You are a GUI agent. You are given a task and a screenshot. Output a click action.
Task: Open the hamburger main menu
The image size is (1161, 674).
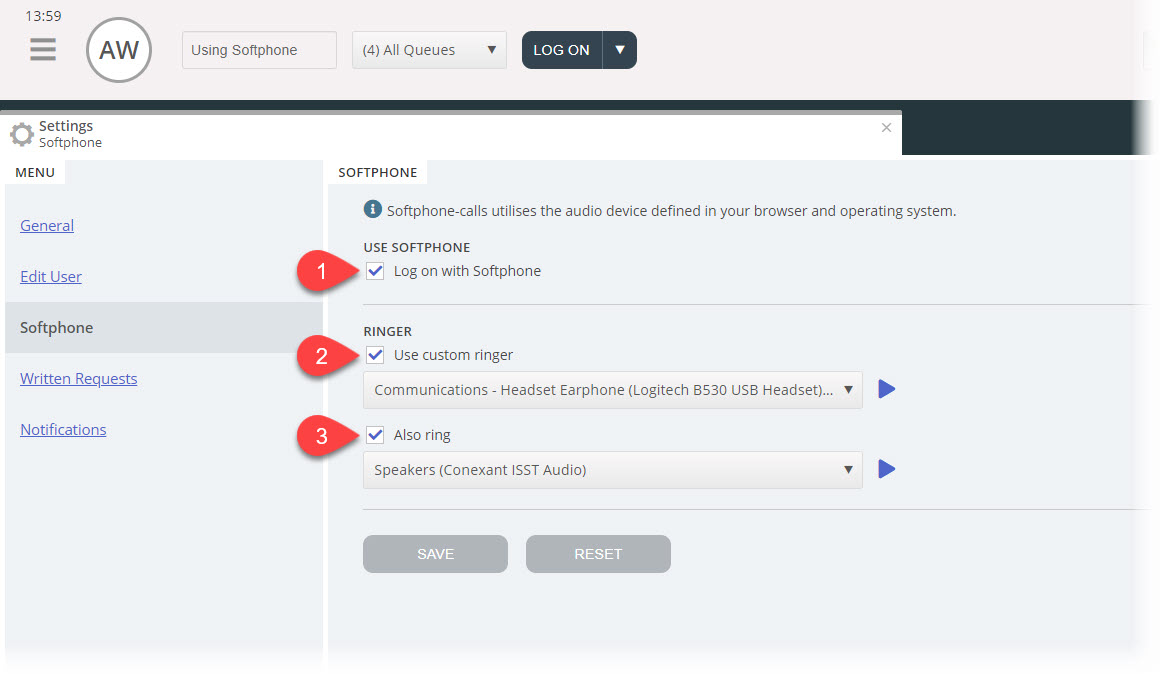point(43,50)
